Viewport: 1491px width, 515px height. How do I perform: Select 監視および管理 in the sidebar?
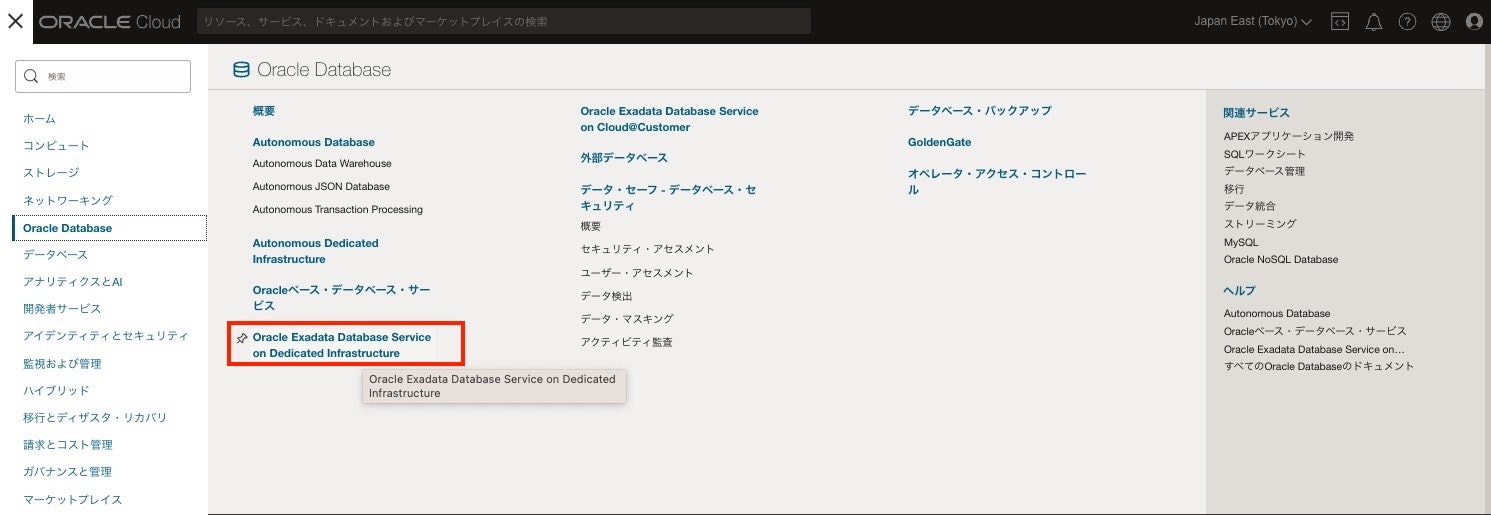tap(62, 363)
